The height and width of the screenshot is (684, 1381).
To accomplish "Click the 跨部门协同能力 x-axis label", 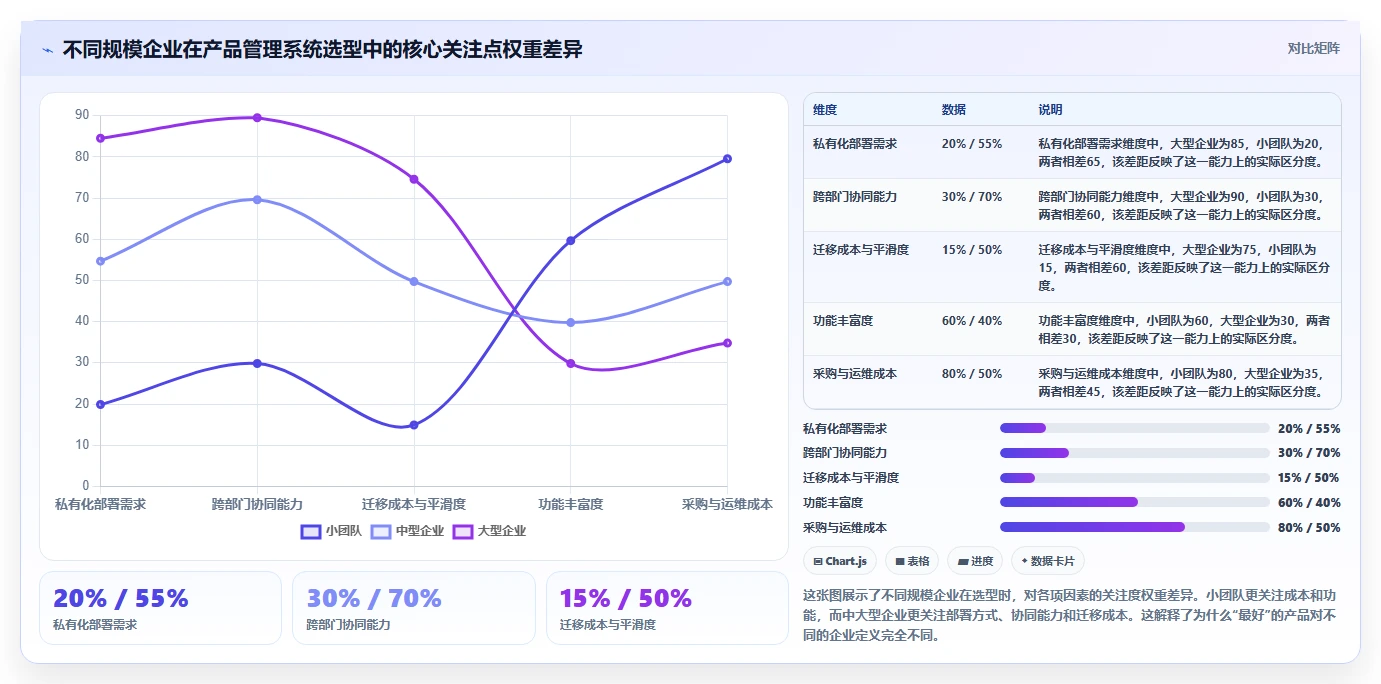I will tap(257, 504).
